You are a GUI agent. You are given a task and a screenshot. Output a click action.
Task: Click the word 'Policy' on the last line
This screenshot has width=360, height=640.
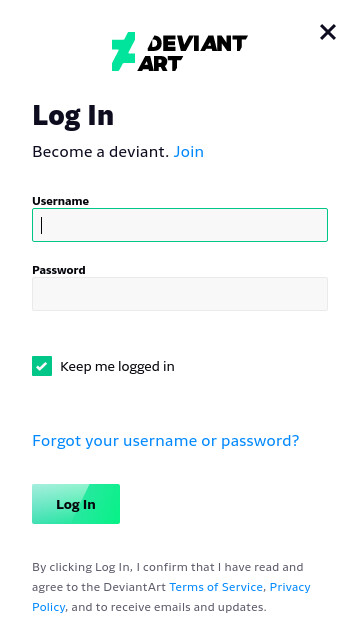pos(48,607)
